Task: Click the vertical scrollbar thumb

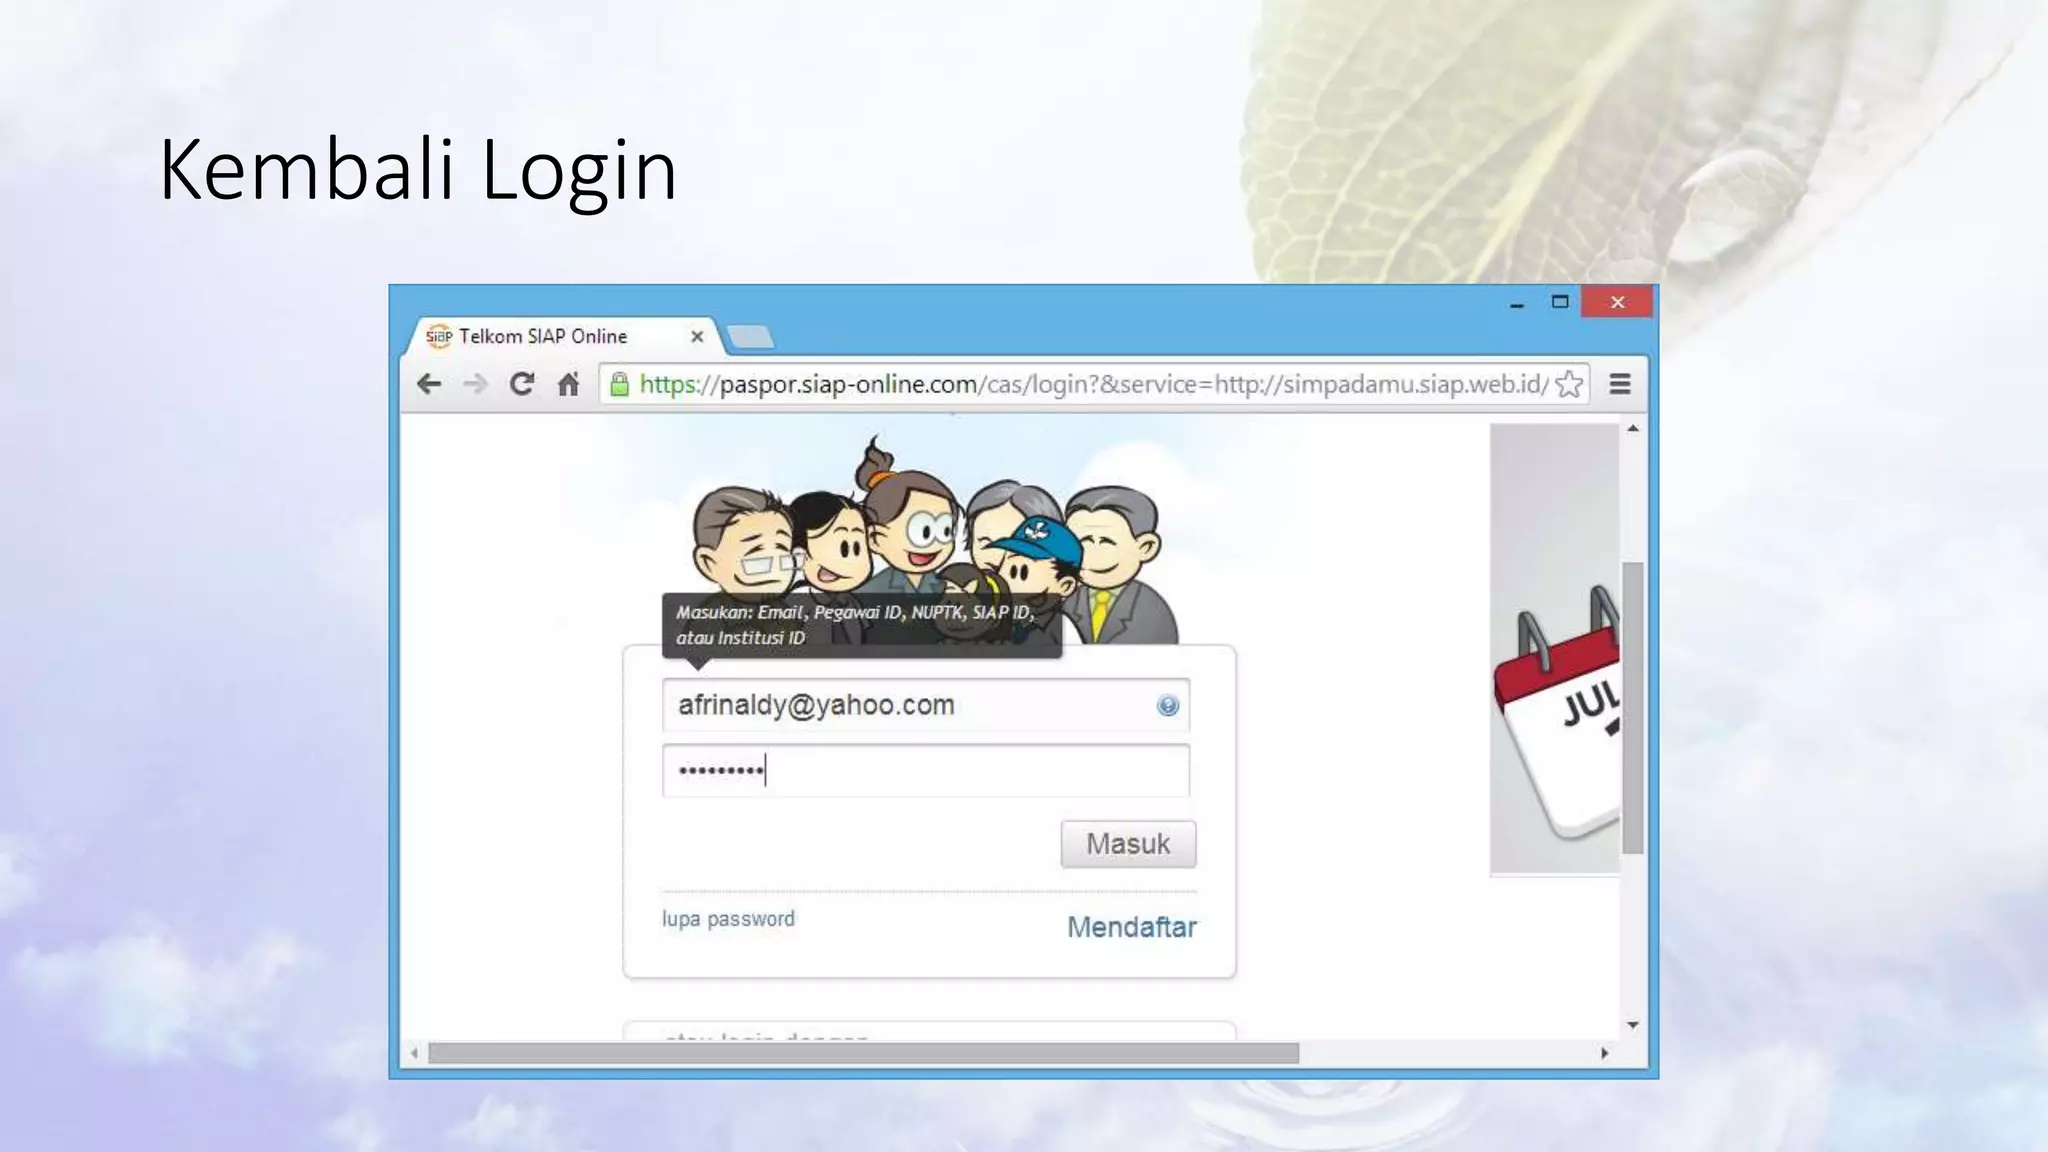Action: pos(1633,708)
